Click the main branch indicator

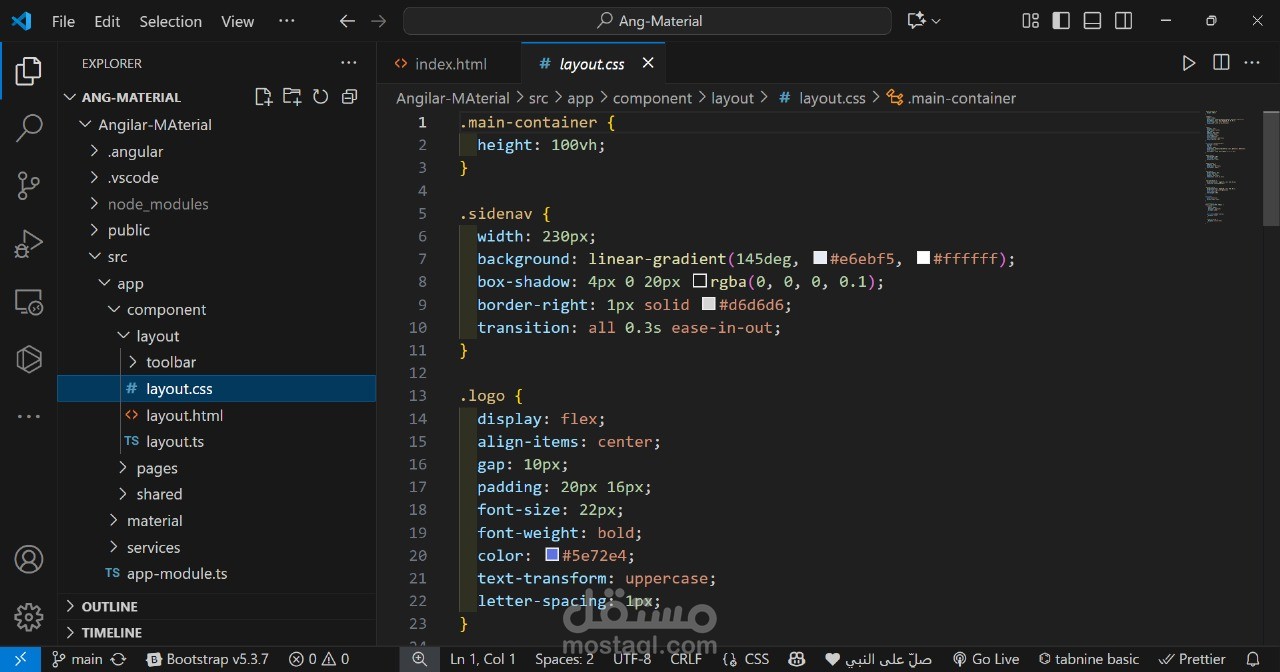click(77, 659)
